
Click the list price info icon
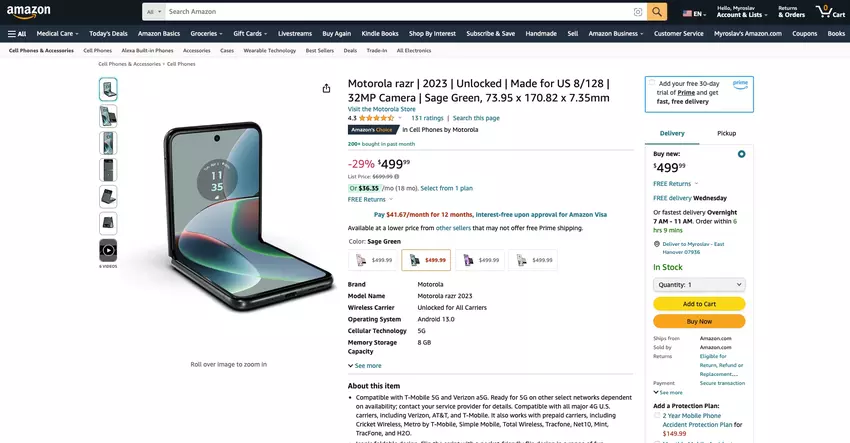click(398, 176)
